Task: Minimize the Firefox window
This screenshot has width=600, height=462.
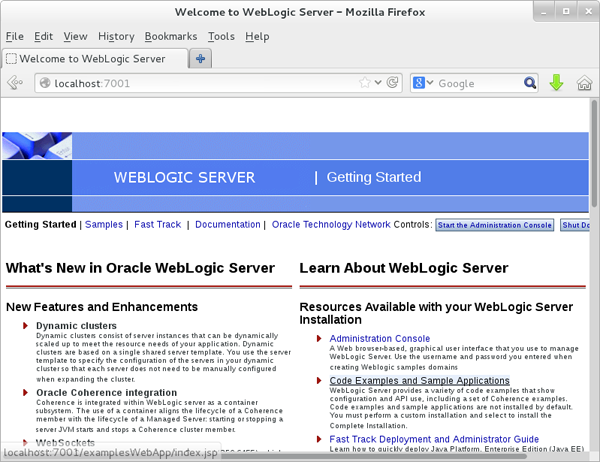Action: (x=544, y=12)
